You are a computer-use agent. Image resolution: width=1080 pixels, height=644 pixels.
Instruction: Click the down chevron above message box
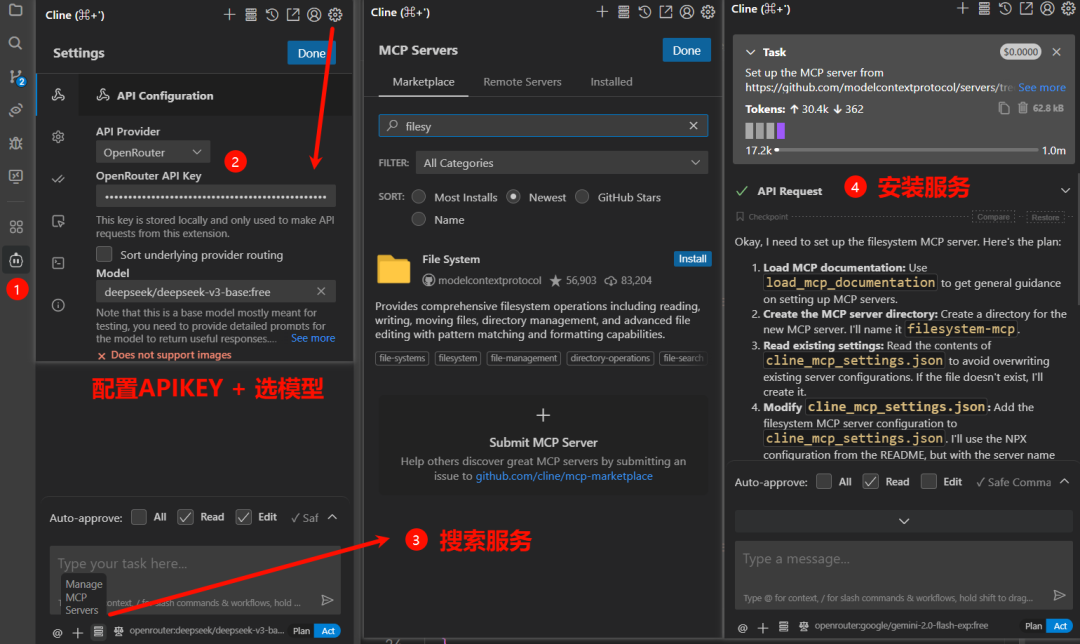904,521
